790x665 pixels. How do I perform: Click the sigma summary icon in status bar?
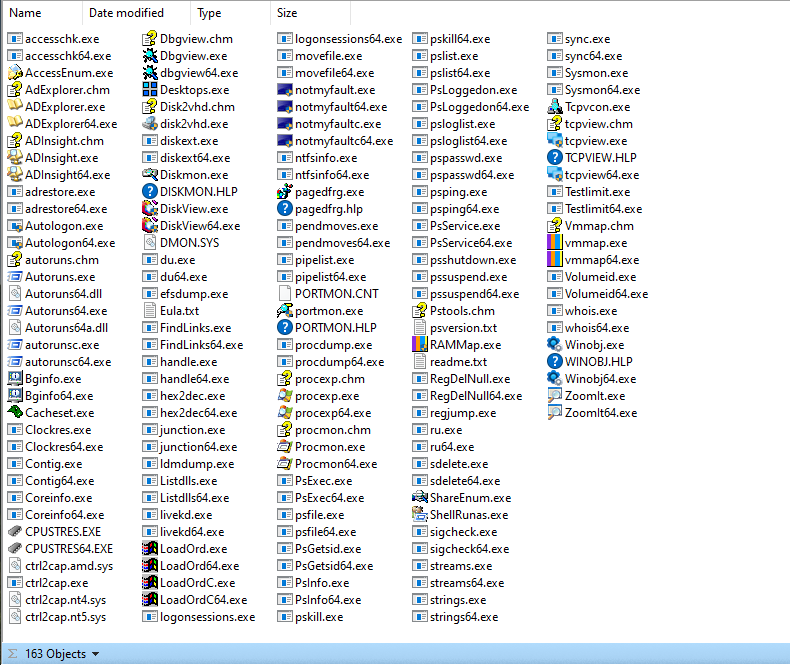click(x=13, y=654)
